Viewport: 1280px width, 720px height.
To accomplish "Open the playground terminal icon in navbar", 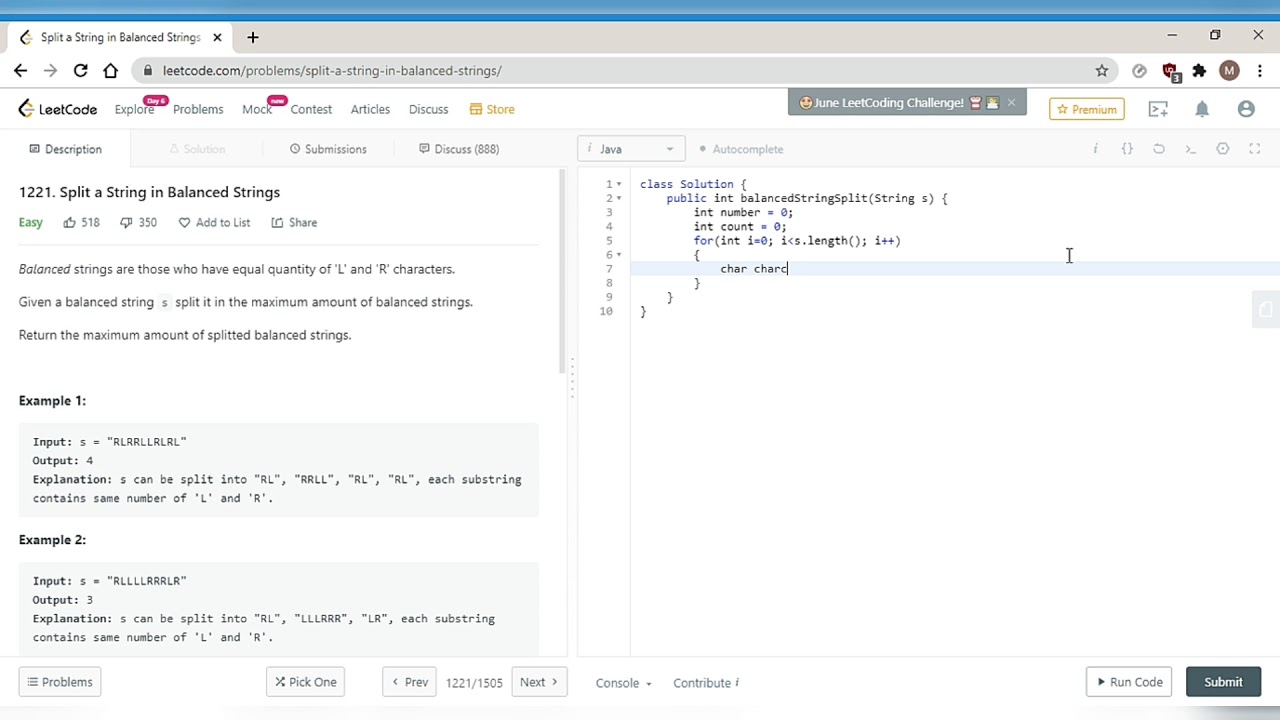I will pos(1158,109).
